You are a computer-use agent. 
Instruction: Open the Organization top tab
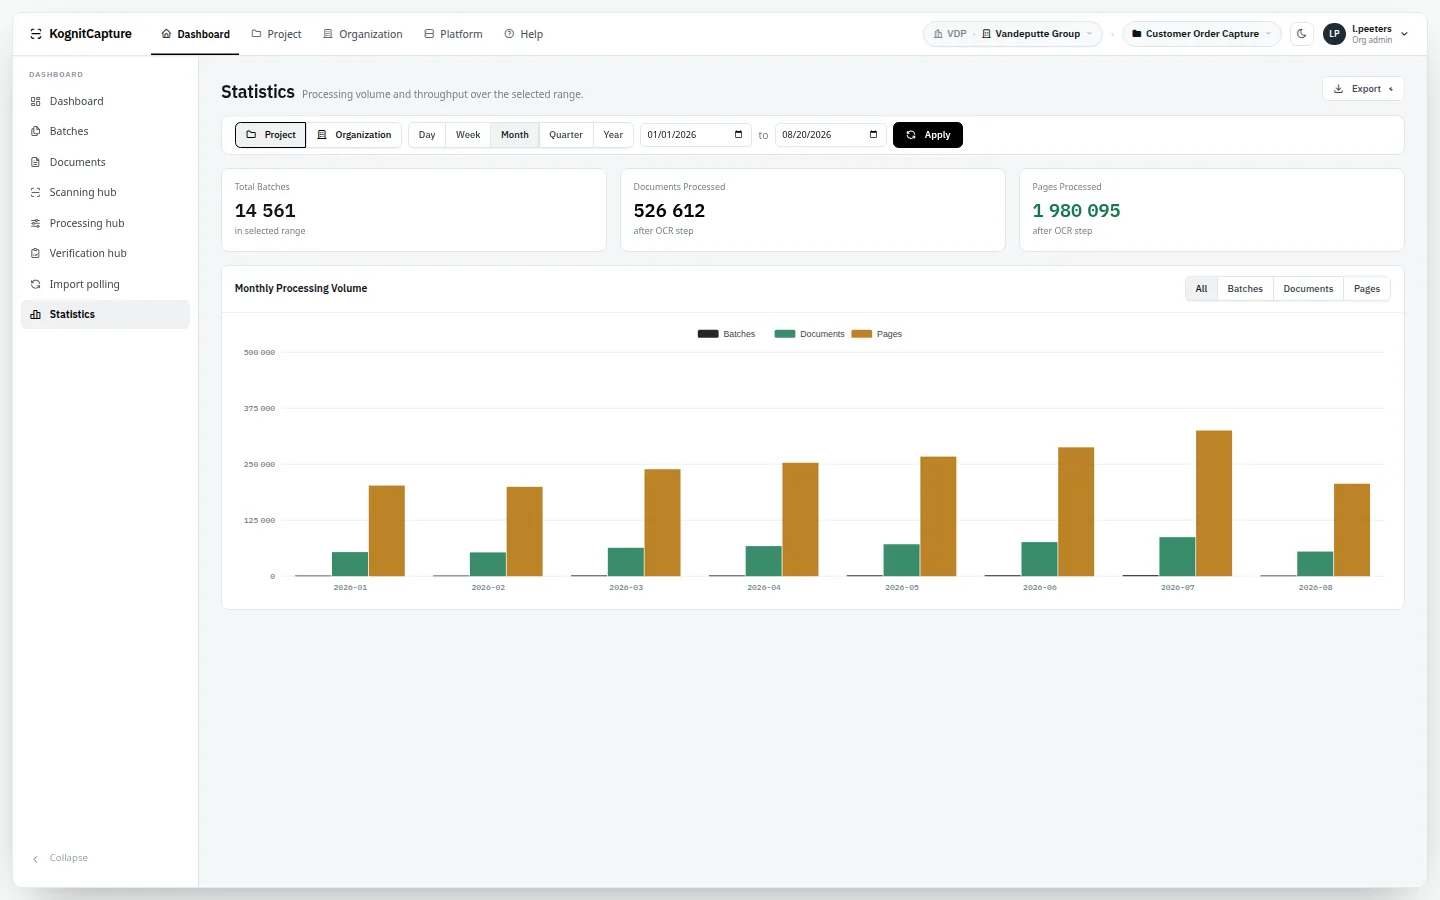point(362,34)
